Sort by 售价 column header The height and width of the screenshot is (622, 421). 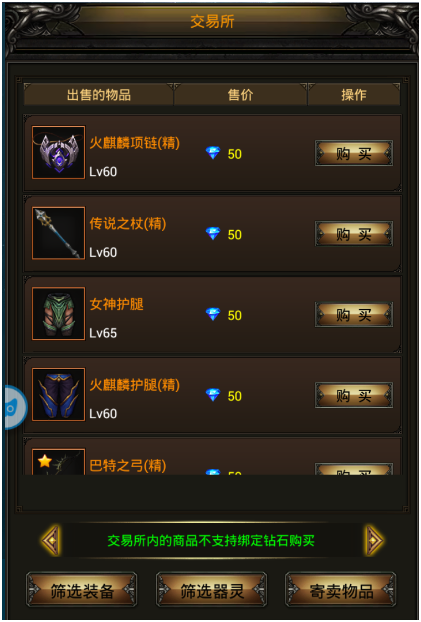tap(240, 95)
